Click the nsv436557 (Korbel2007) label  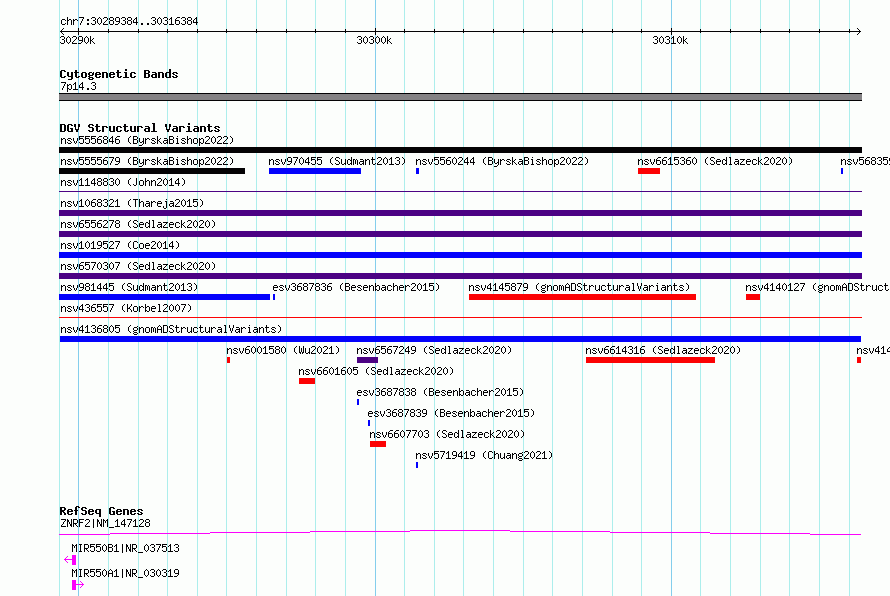coord(126,308)
